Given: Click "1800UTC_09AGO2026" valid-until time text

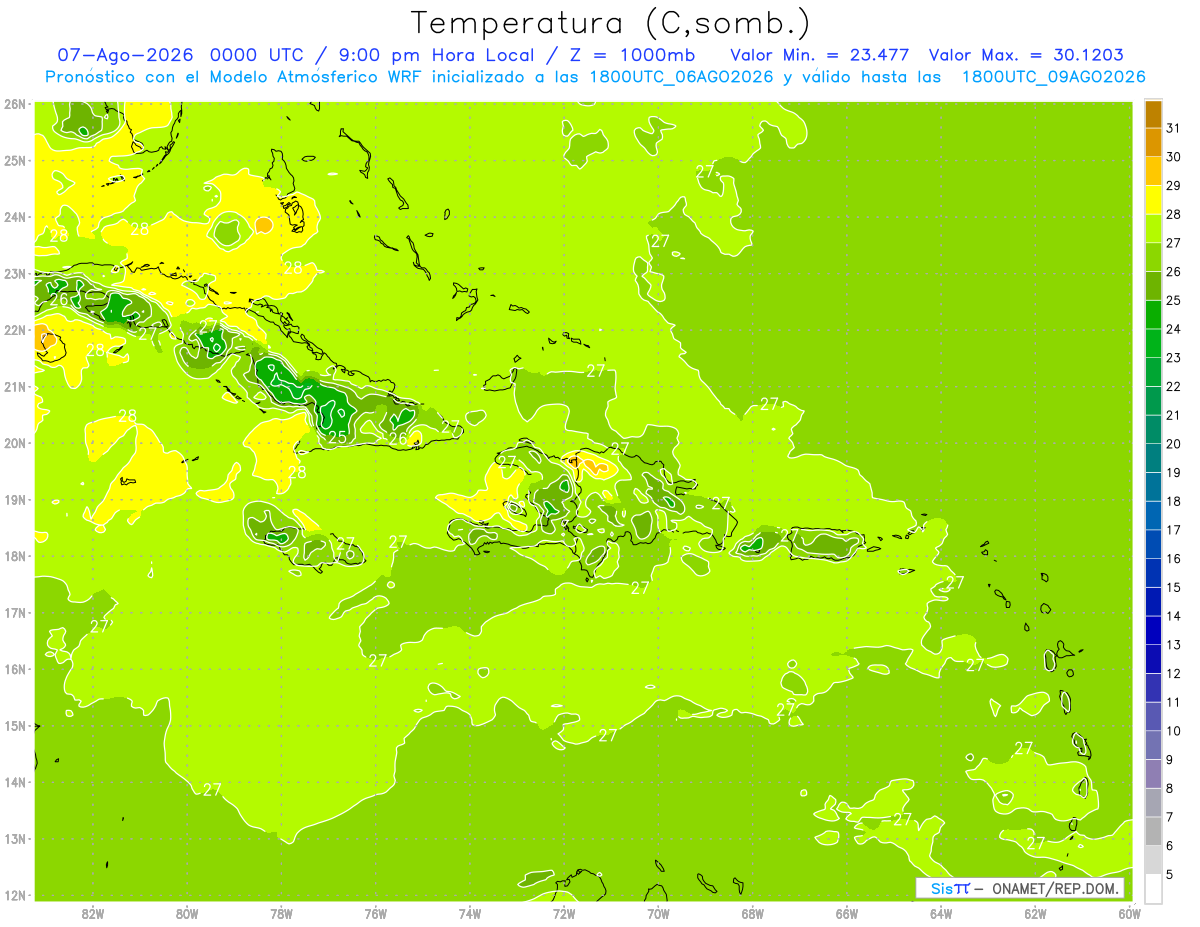Looking at the screenshot, I should [1053, 77].
